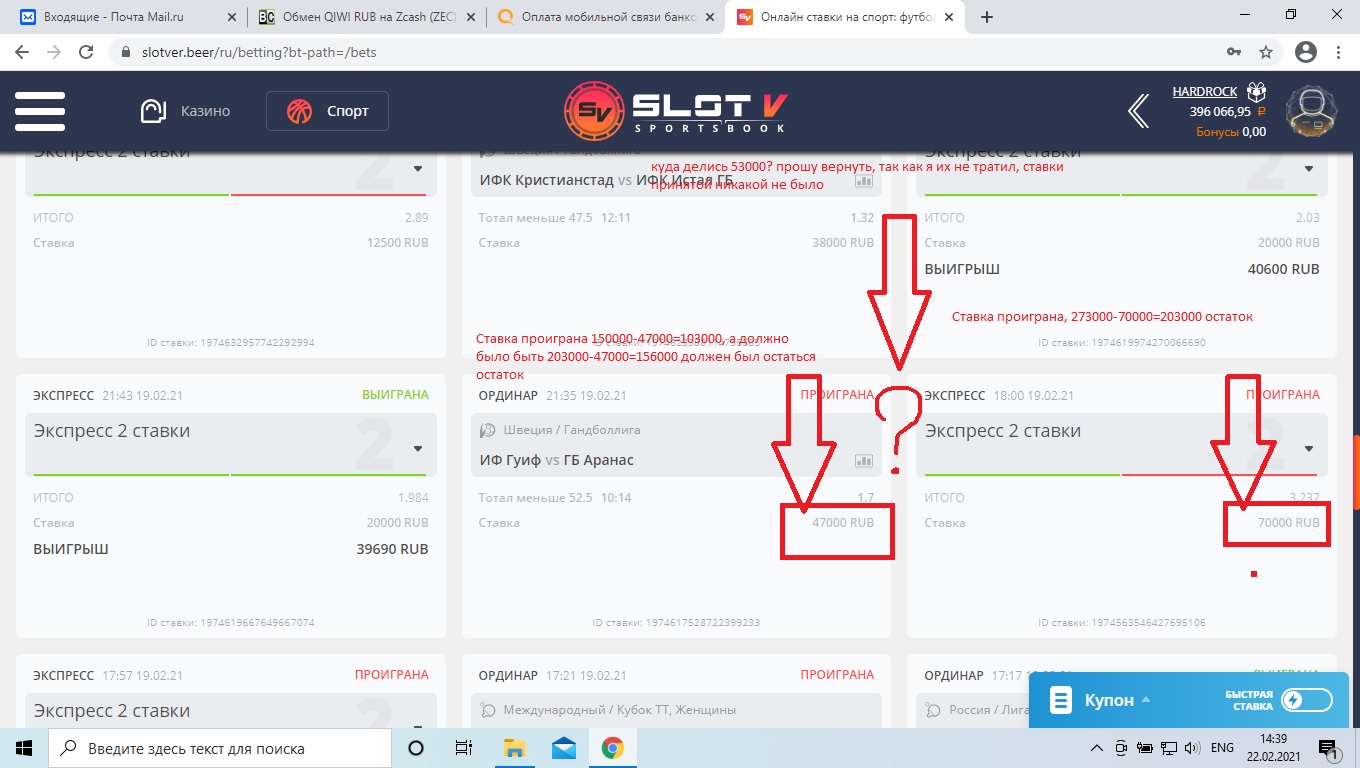Screen dimensions: 1360x768
Task: Click the sport icon beside Россия / Лига
Action: point(934,710)
